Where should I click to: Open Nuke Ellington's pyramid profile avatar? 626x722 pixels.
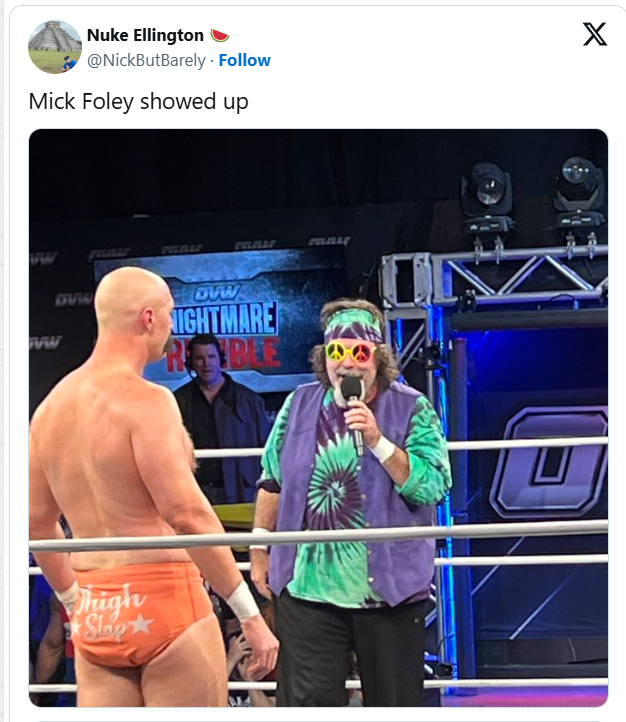point(55,47)
